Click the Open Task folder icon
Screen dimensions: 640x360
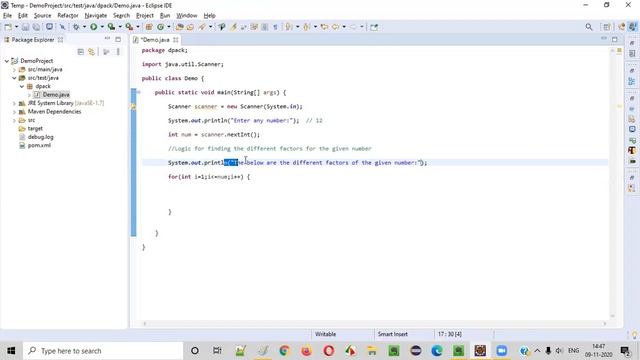190,27
